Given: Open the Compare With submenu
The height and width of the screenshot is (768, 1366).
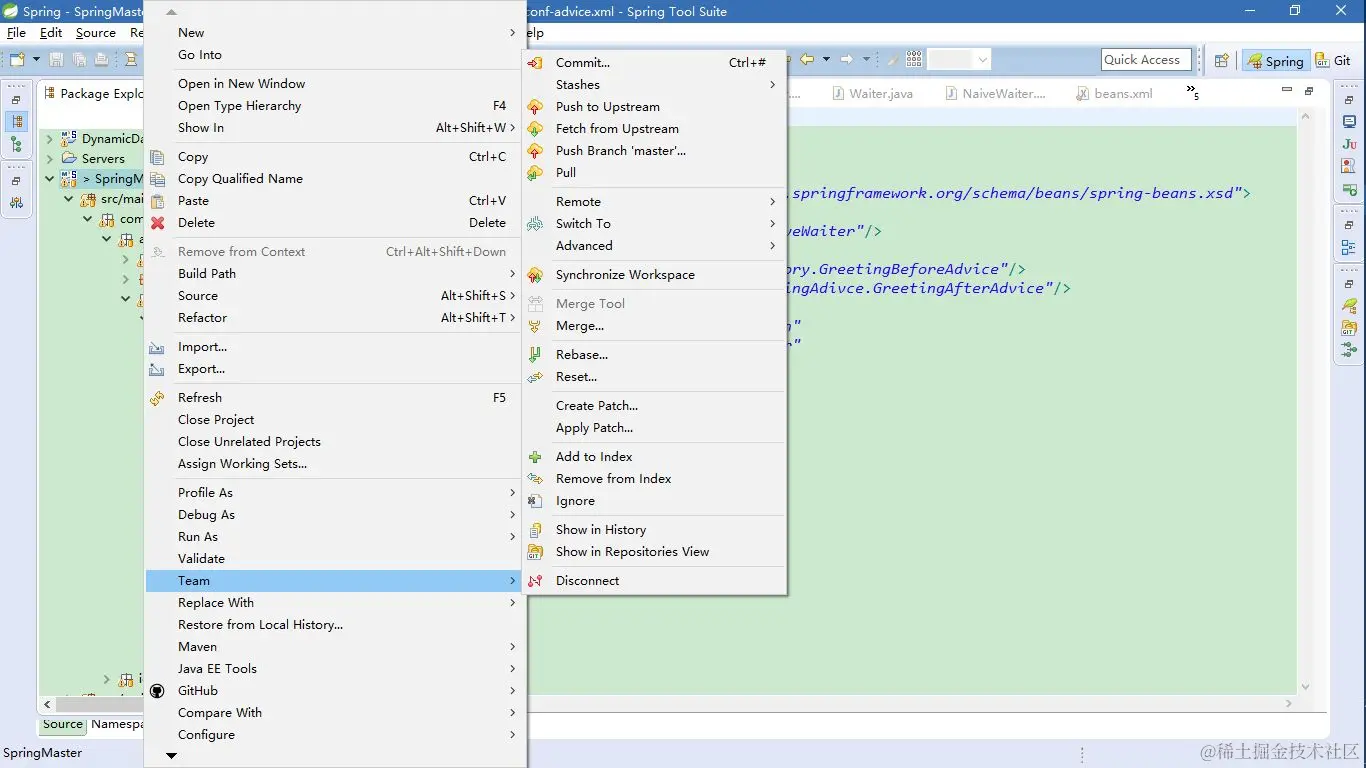Looking at the screenshot, I should pos(335,713).
